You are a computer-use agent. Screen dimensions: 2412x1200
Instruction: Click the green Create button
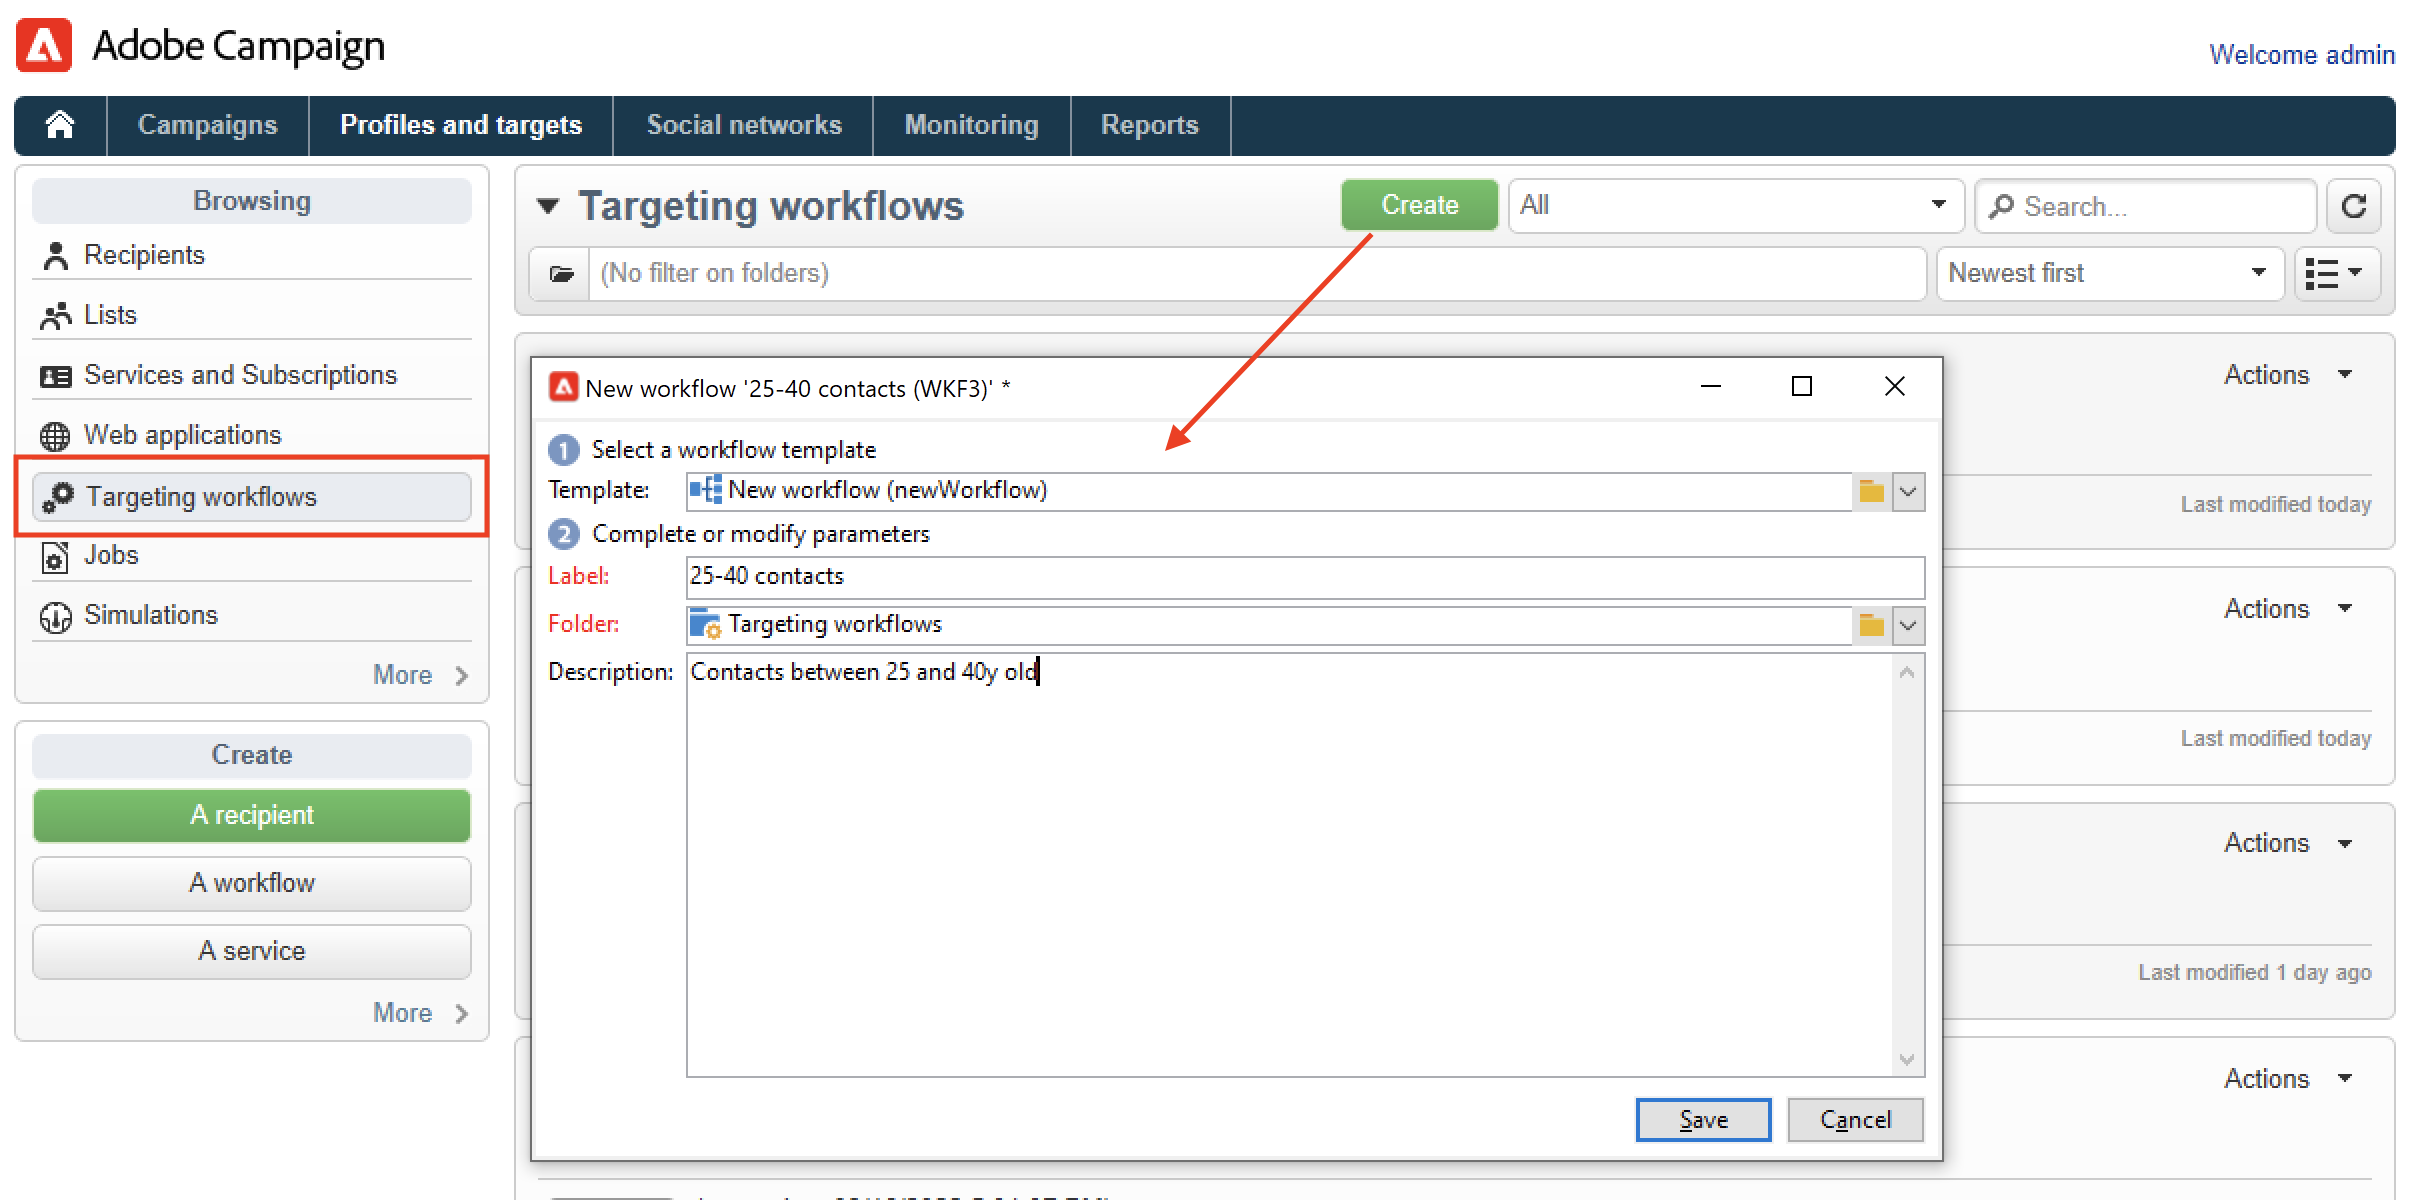[1419, 205]
